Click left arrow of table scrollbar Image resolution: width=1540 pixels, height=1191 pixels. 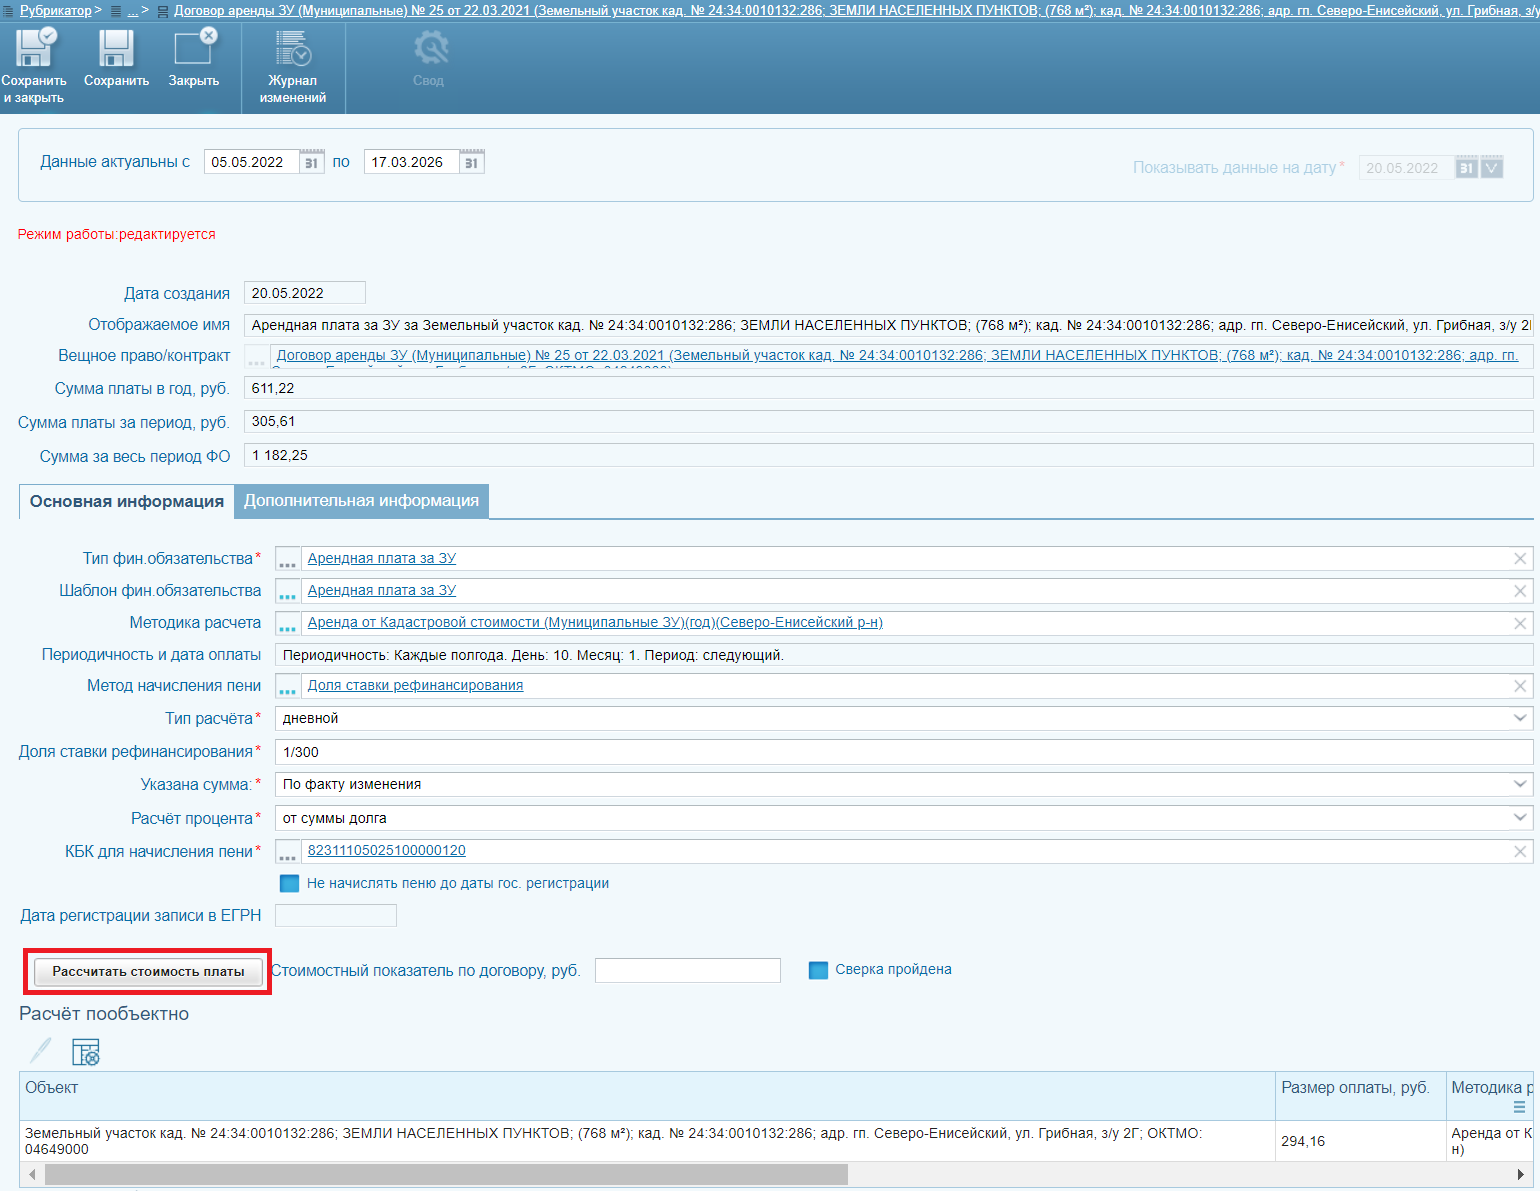pyautogui.click(x=31, y=1174)
